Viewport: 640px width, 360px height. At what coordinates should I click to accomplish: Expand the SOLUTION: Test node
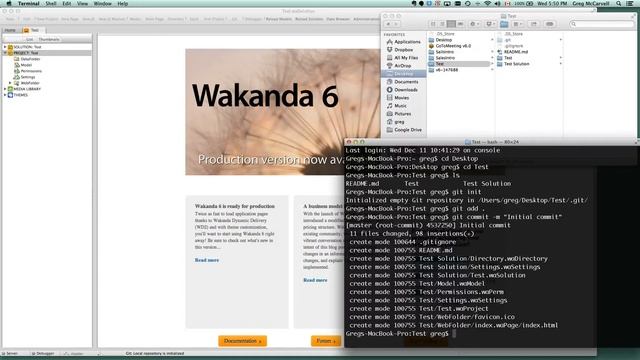coord(5,47)
